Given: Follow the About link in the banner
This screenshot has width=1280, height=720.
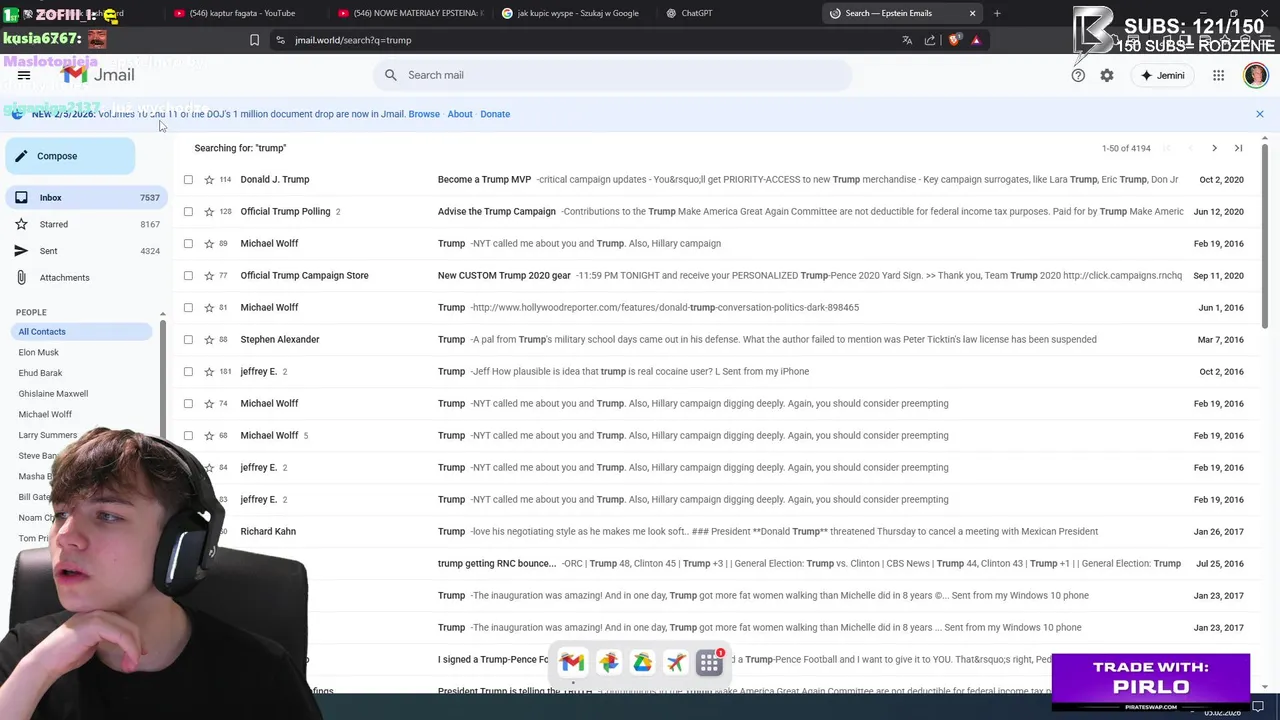Looking at the screenshot, I should click(460, 114).
